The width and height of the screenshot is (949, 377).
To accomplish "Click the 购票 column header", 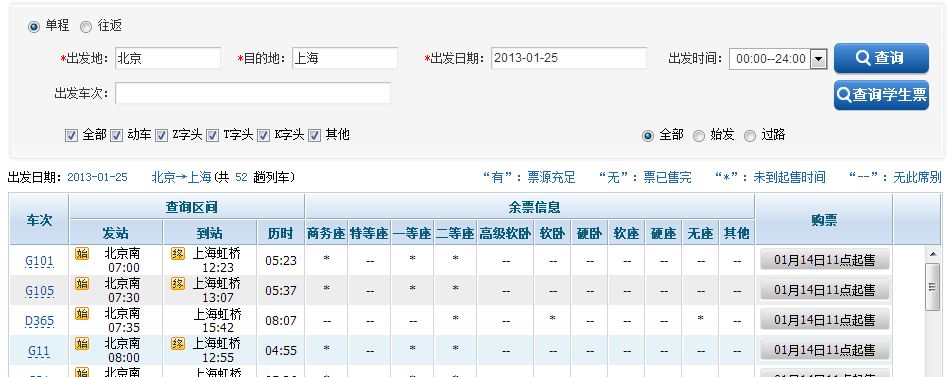I will coord(824,220).
